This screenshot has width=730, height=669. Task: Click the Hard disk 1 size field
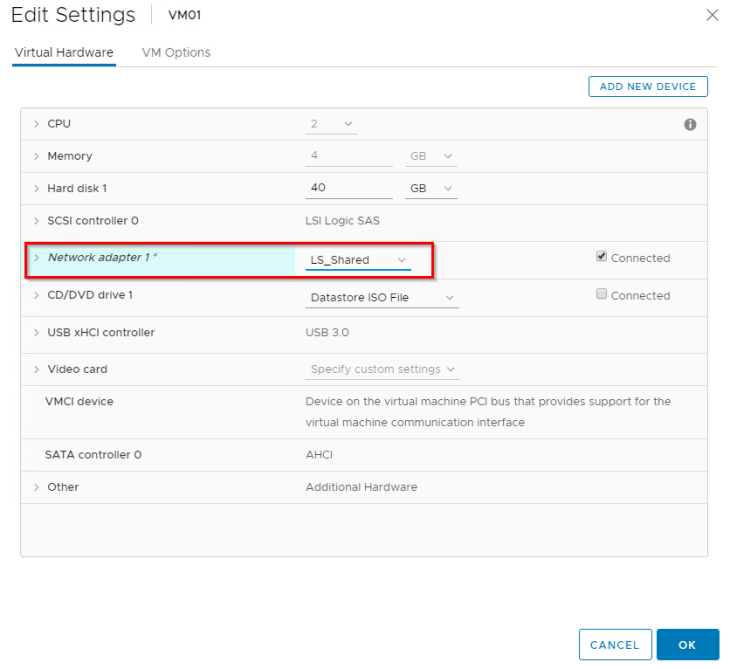point(349,188)
